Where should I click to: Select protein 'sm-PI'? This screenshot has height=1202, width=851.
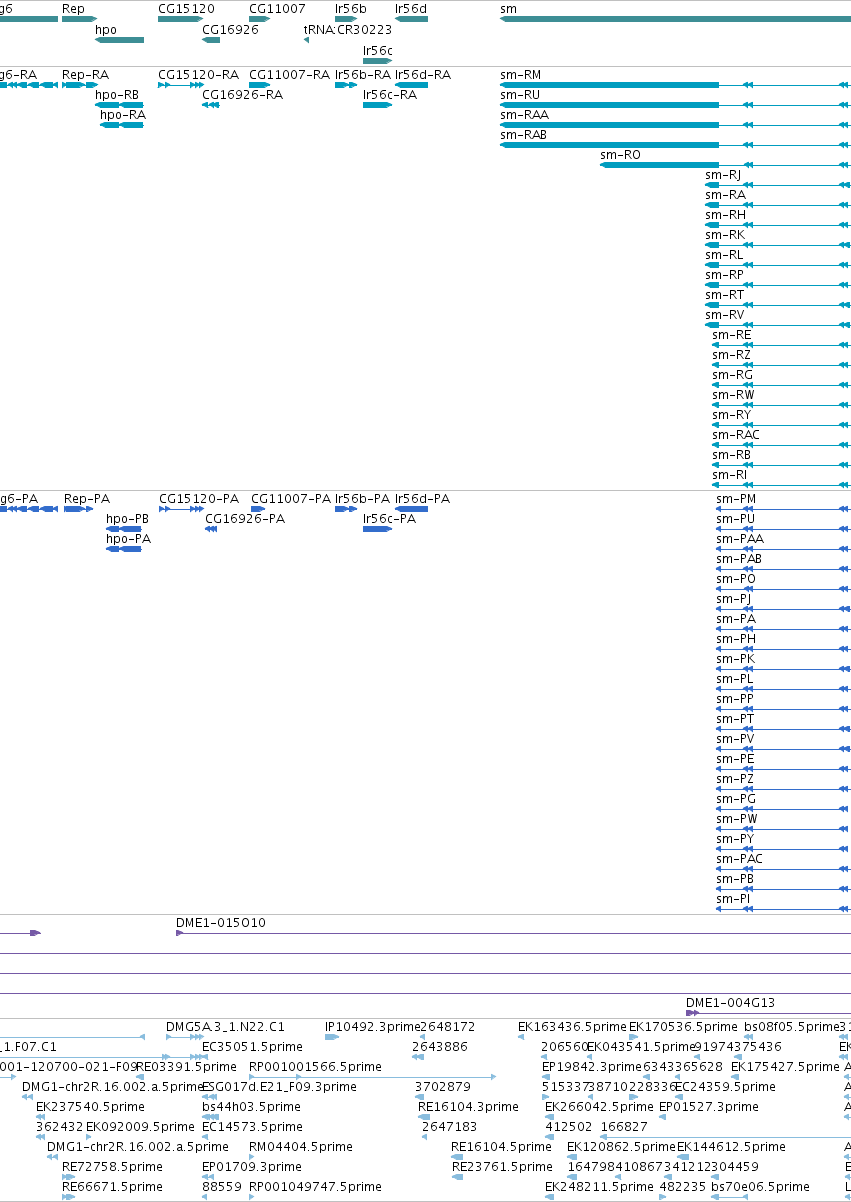[x=733, y=899]
